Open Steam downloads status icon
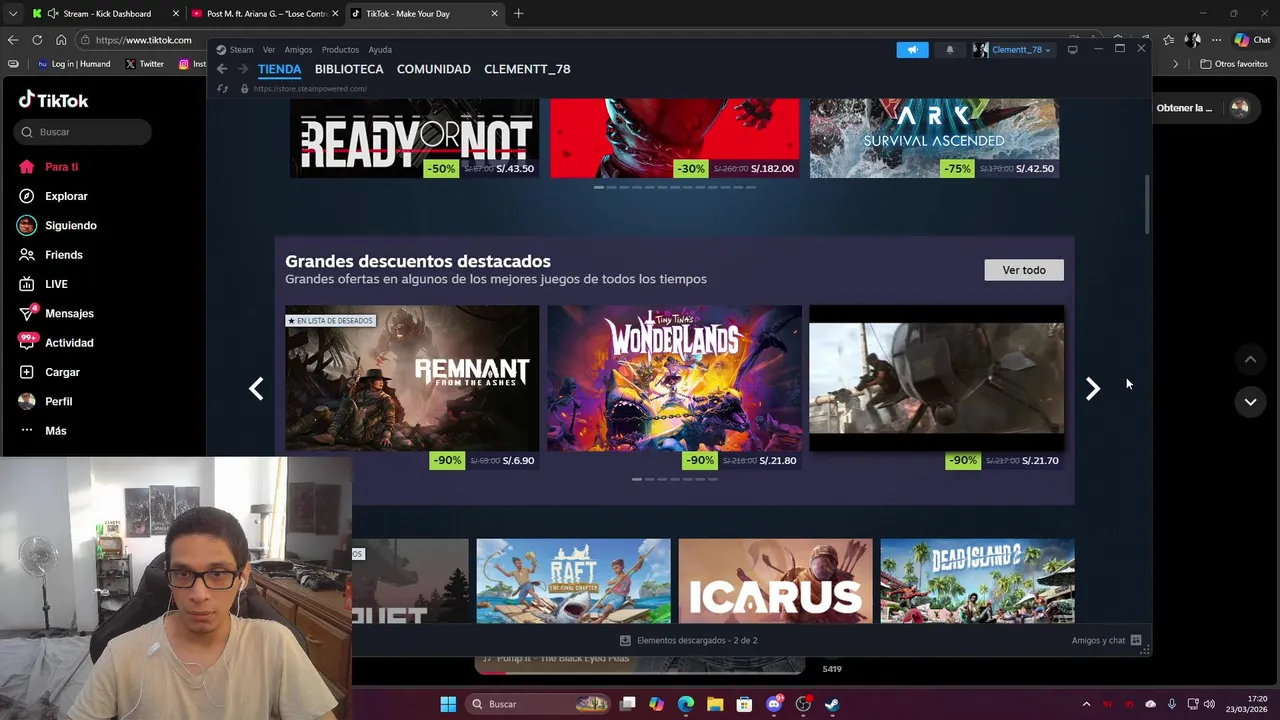The width and height of the screenshot is (1280, 720). click(625, 640)
